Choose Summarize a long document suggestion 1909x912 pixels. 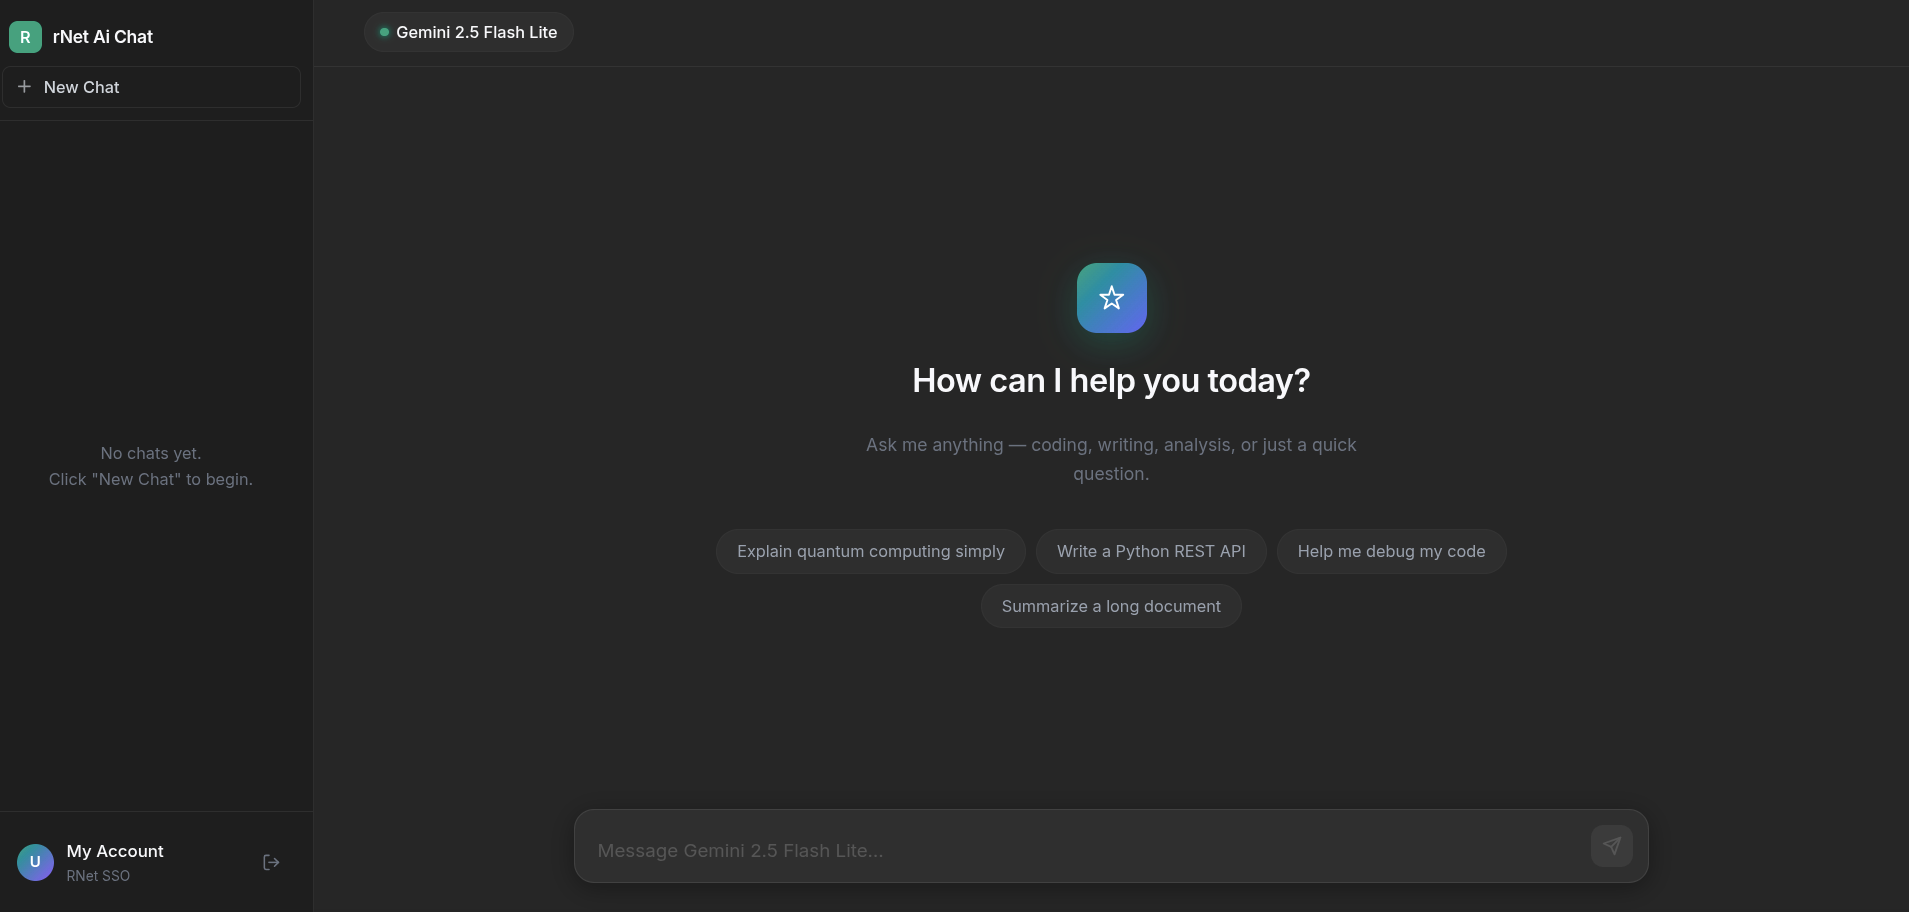point(1111,606)
